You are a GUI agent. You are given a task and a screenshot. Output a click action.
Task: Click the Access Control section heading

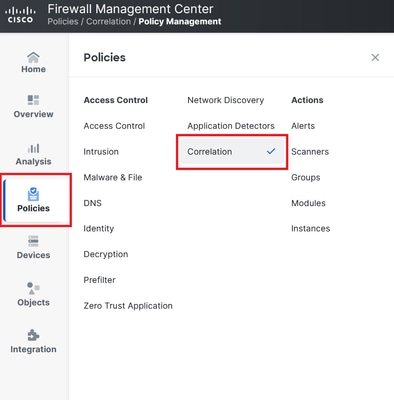tap(116, 100)
